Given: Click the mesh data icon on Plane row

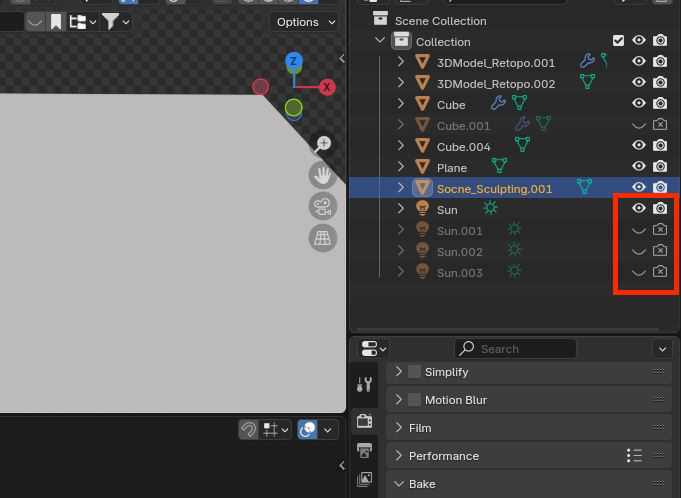Looking at the screenshot, I should point(499,165).
